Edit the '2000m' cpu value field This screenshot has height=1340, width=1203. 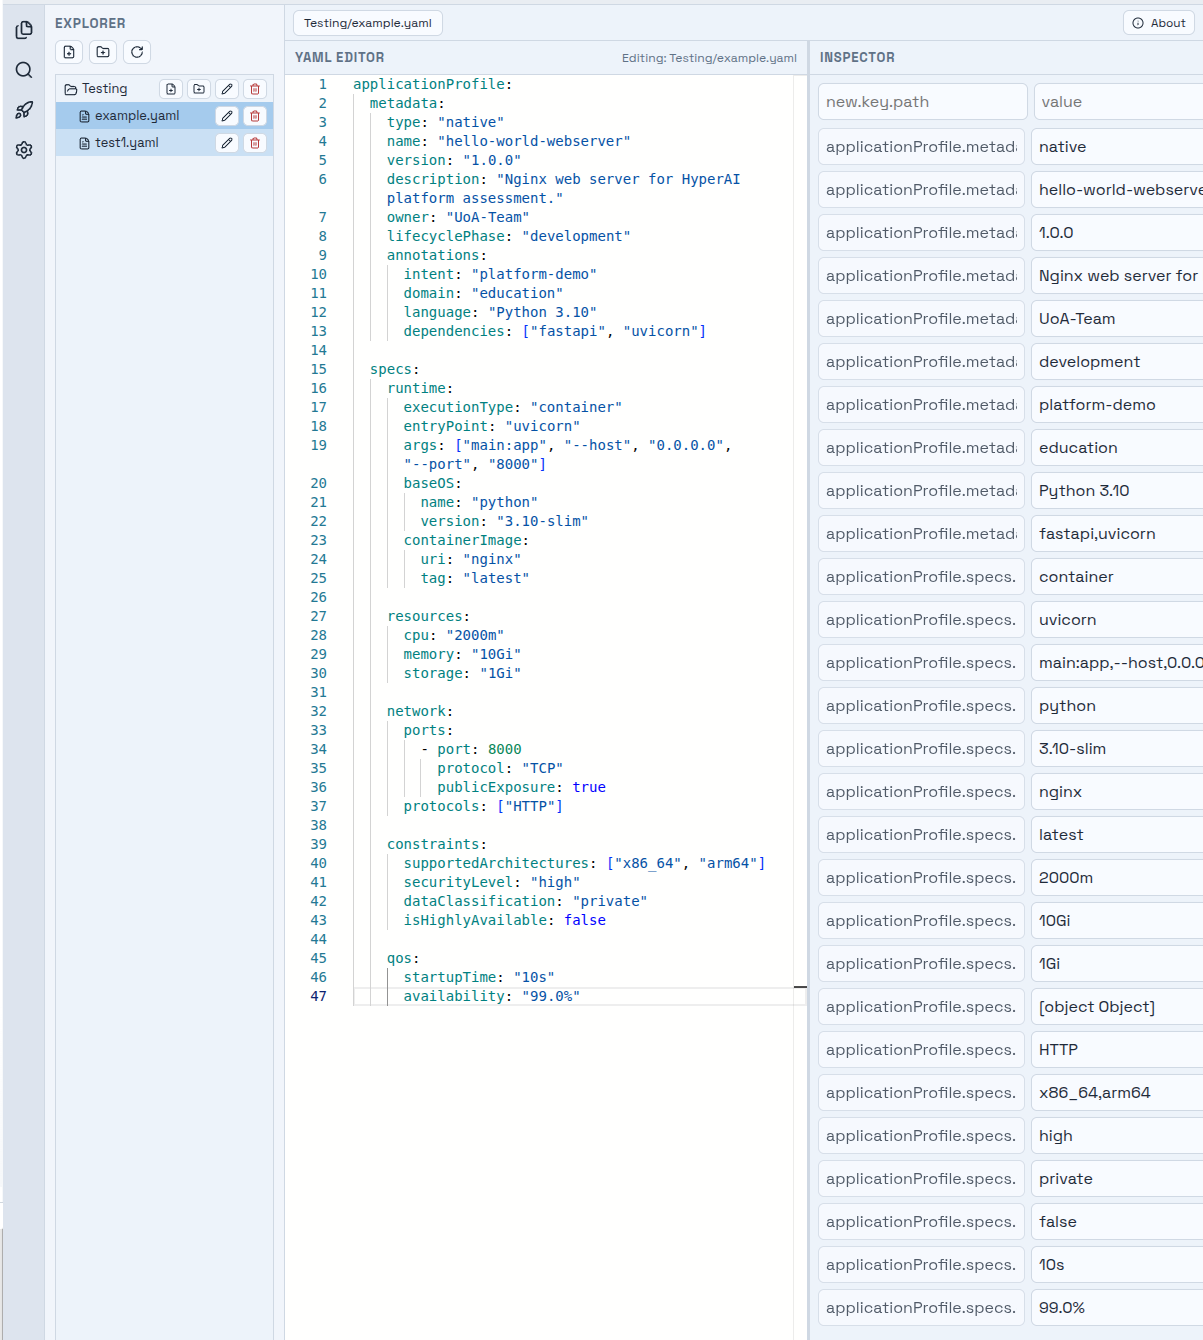1117,878
